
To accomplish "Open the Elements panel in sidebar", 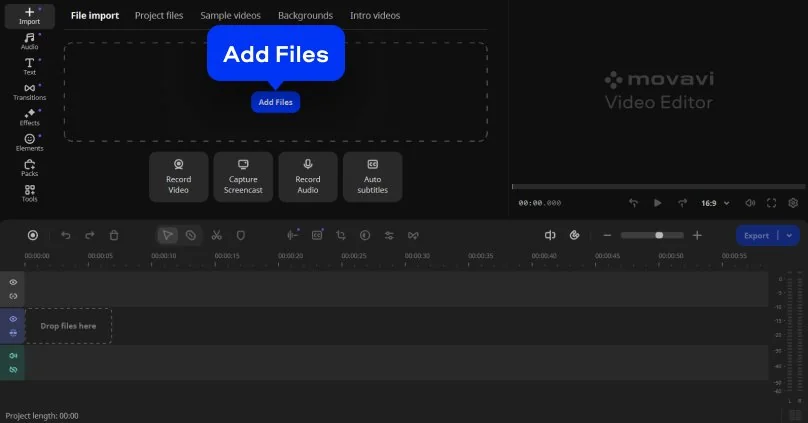I will point(29,142).
